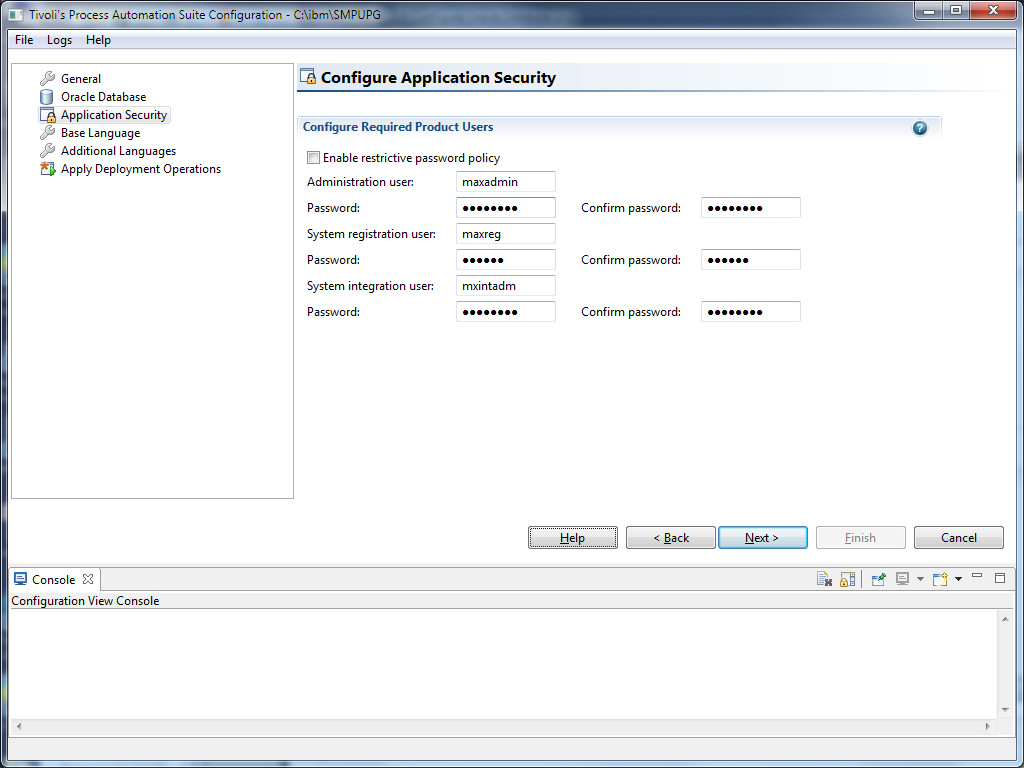The image size is (1024, 768).
Task: Click the Display Selected Console icon
Action: tap(903, 579)
